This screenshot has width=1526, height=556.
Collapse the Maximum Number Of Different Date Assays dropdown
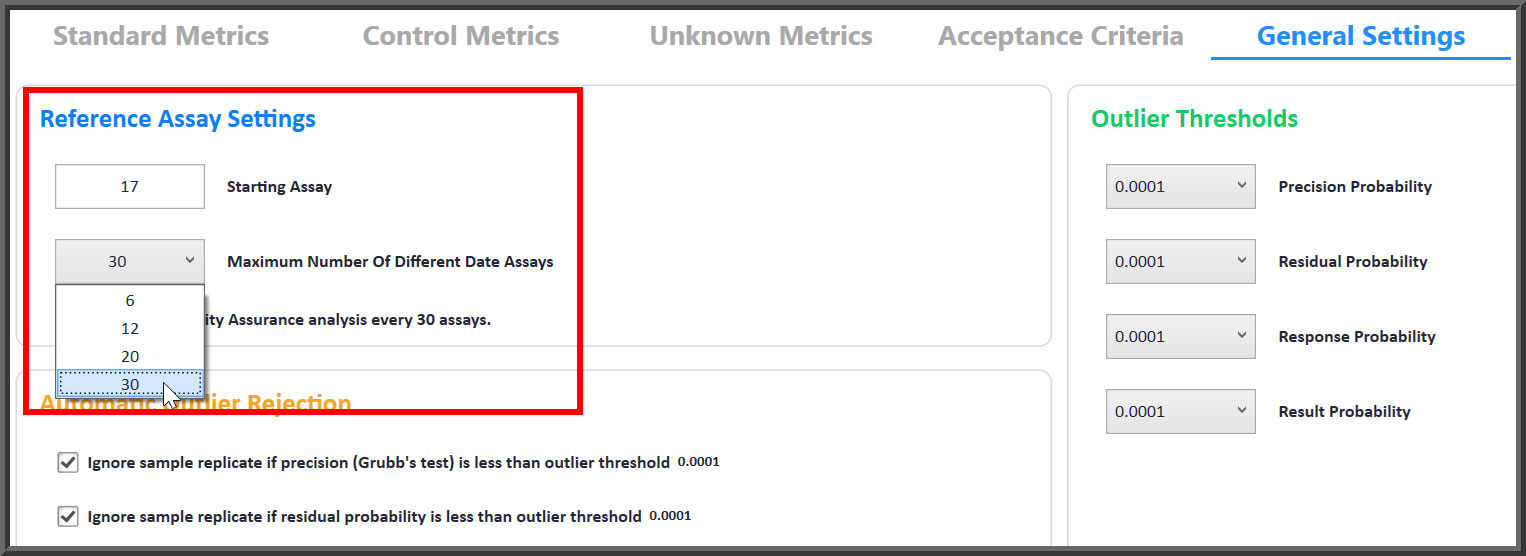click(x=130, y=262)
